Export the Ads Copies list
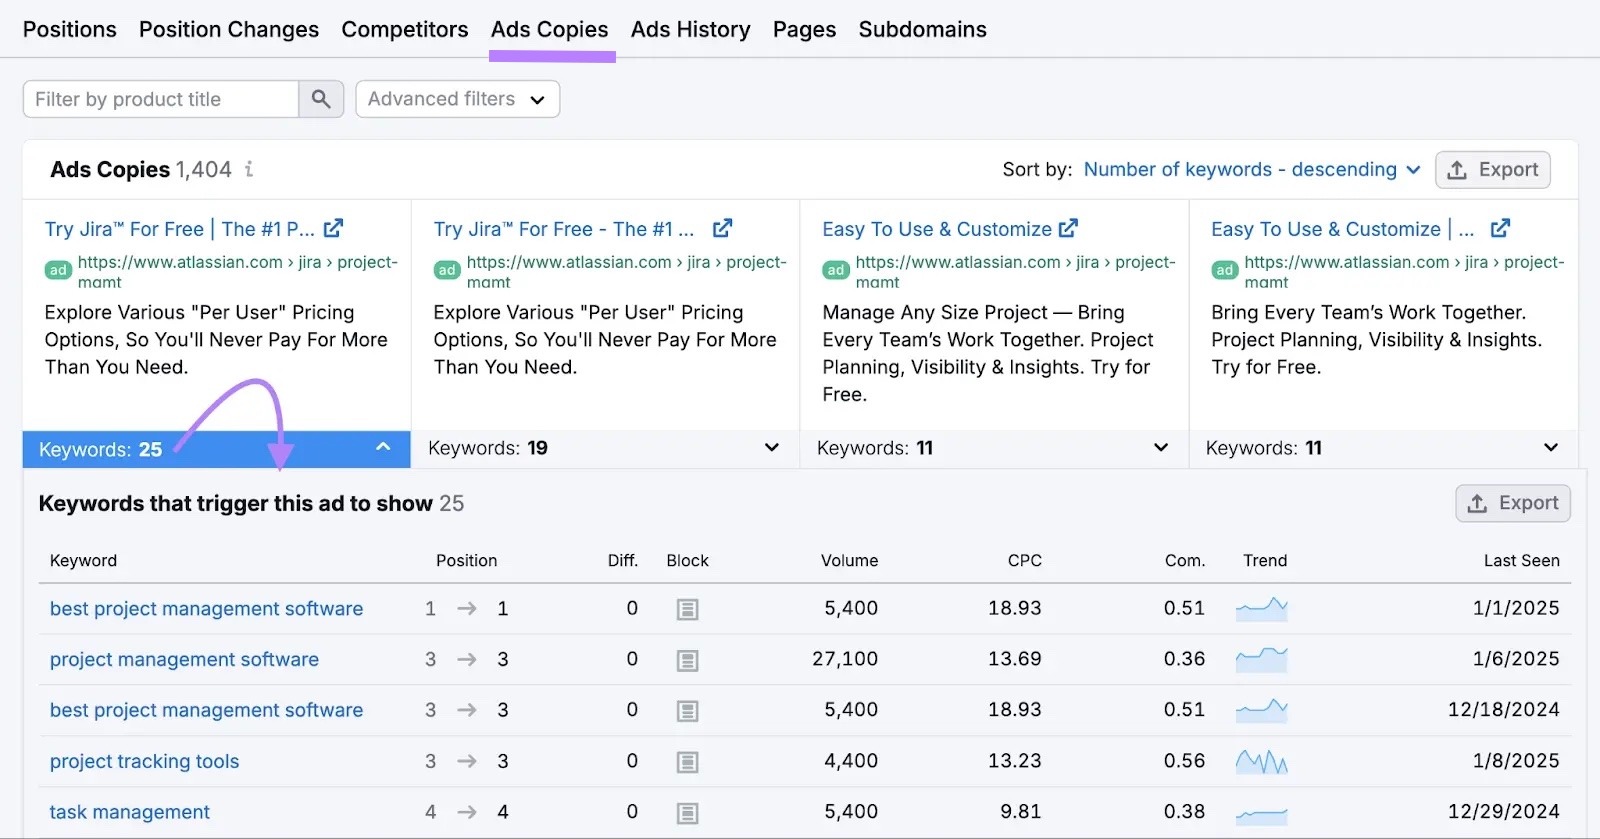 [x=1492, y=170]
